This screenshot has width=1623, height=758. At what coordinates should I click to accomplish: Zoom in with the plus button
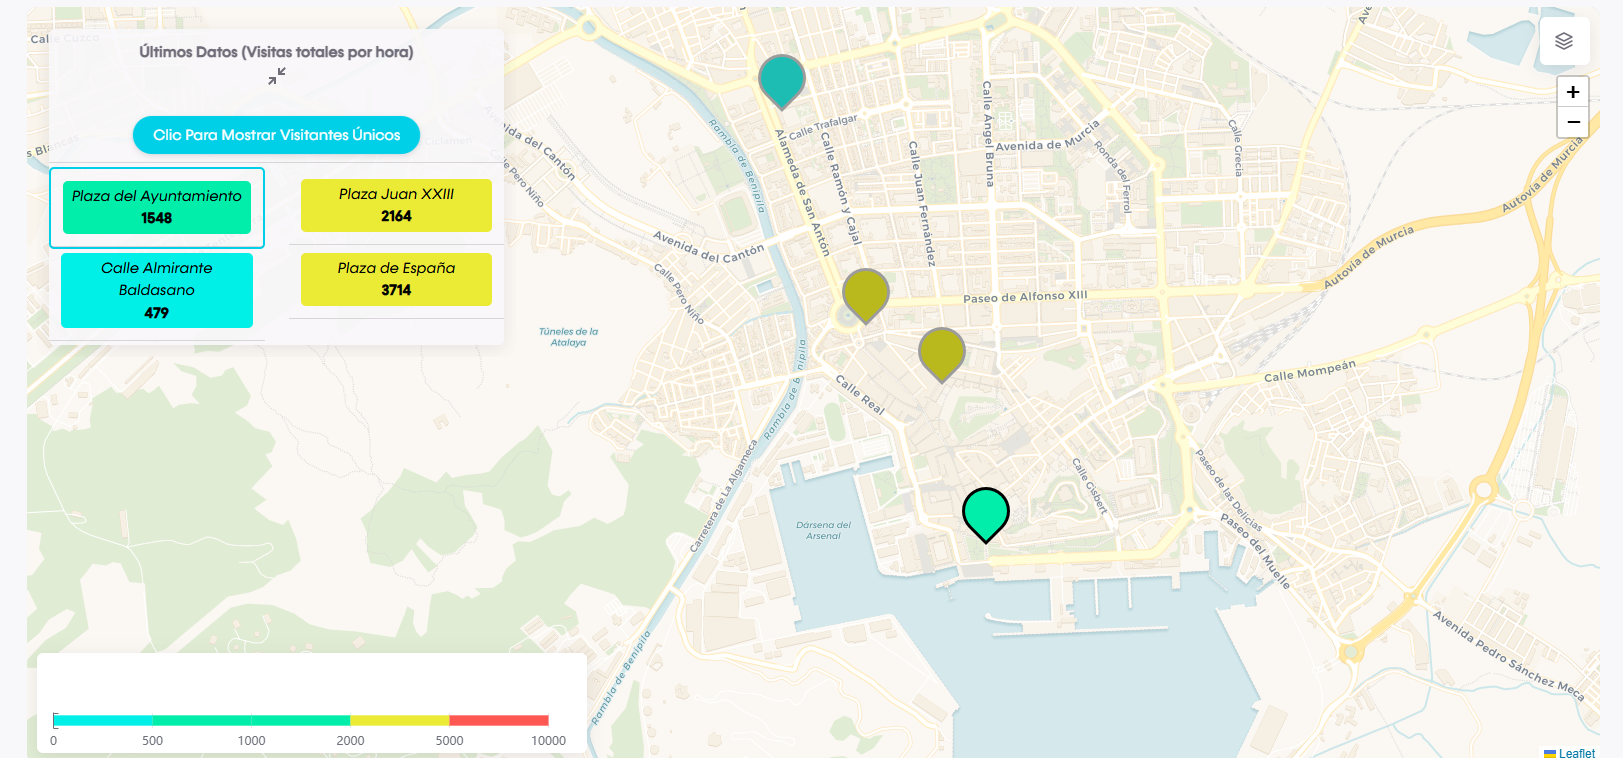point(1573,92)
